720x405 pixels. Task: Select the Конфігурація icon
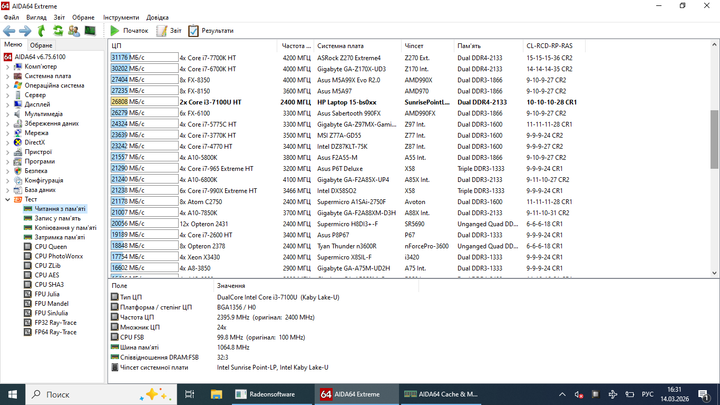click(x=18, y=180)
